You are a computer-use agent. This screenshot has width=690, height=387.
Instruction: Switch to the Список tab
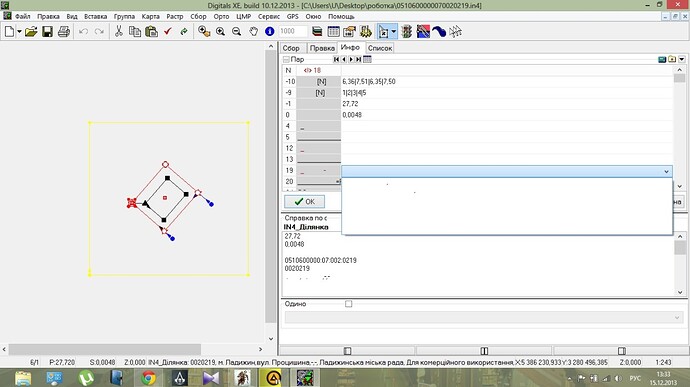click(x=380, y=48)
